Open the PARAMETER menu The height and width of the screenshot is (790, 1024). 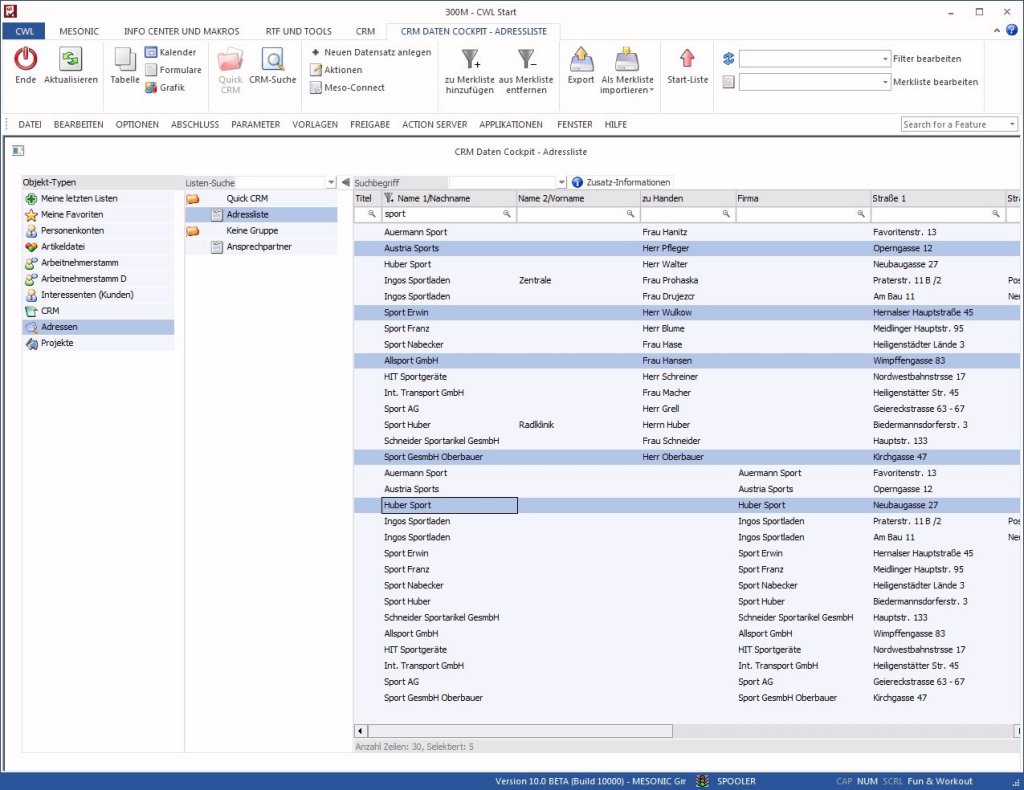pyautogui.click(x=255, y=125)
